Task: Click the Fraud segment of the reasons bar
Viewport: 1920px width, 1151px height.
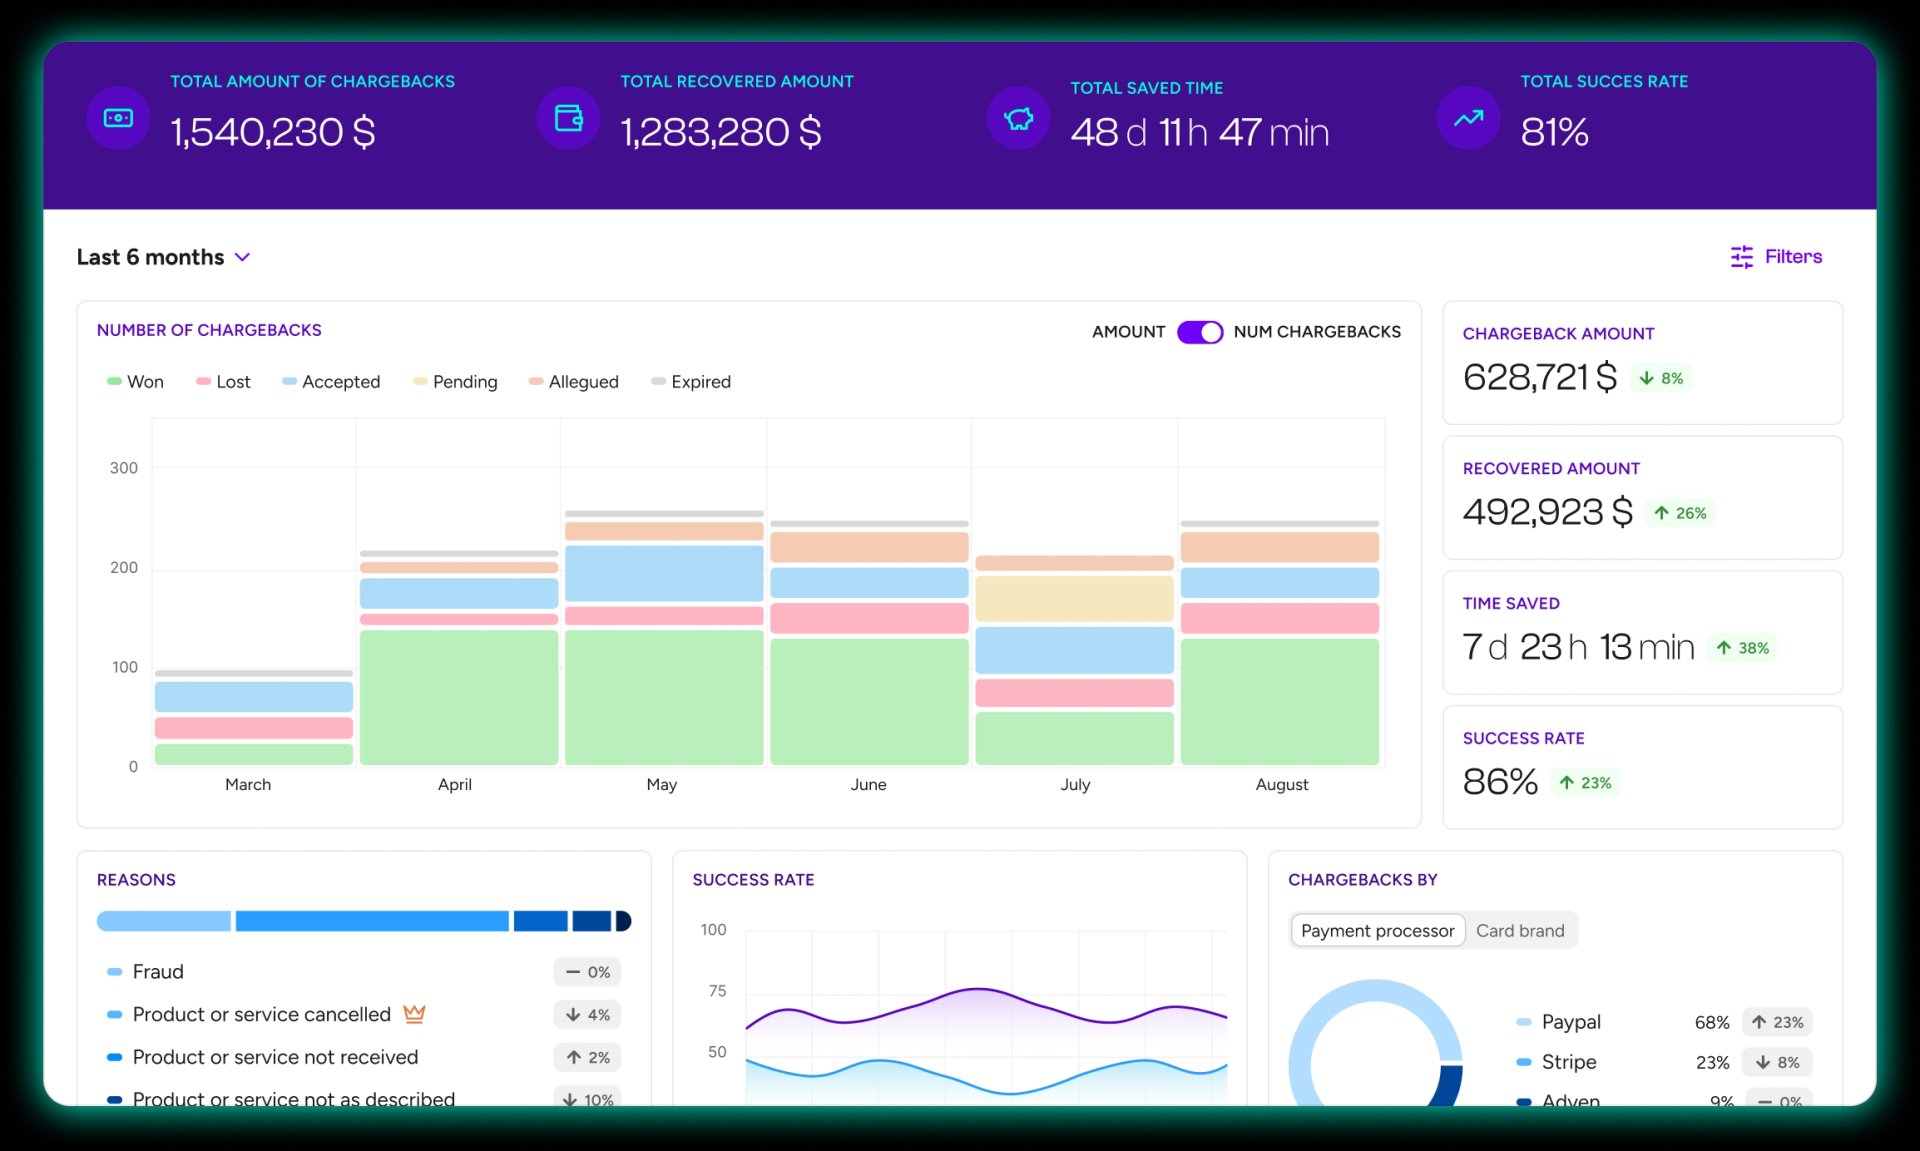Action: (x=164, y=921)
